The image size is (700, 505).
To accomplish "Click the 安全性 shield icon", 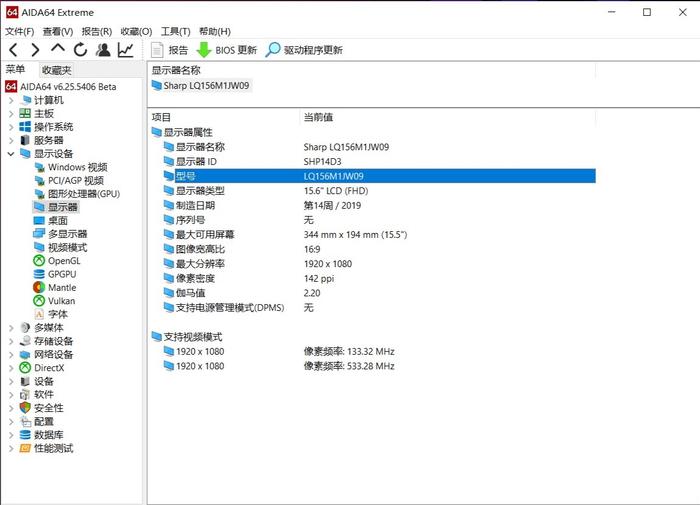I will (x=25, y=408).
